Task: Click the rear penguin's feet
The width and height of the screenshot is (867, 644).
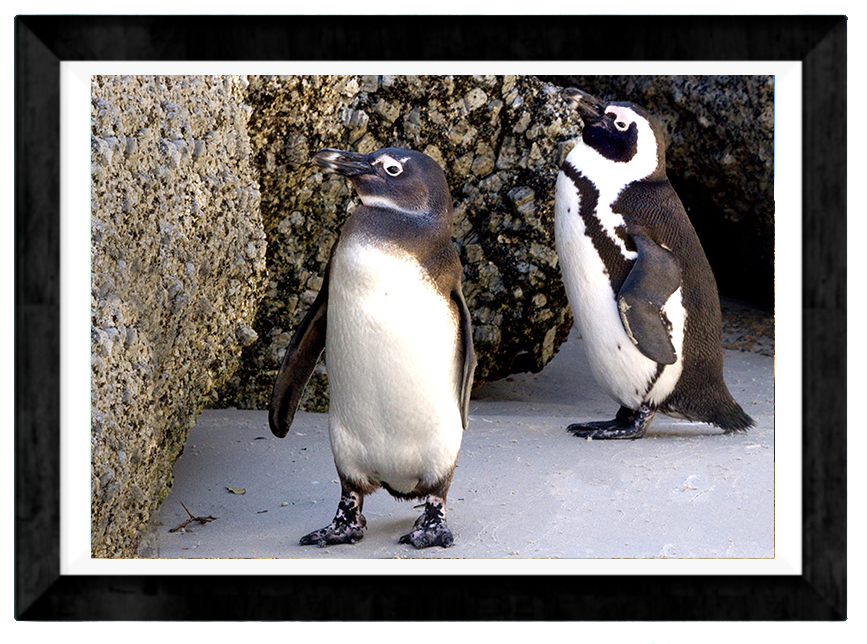Action: pos(612,426)
